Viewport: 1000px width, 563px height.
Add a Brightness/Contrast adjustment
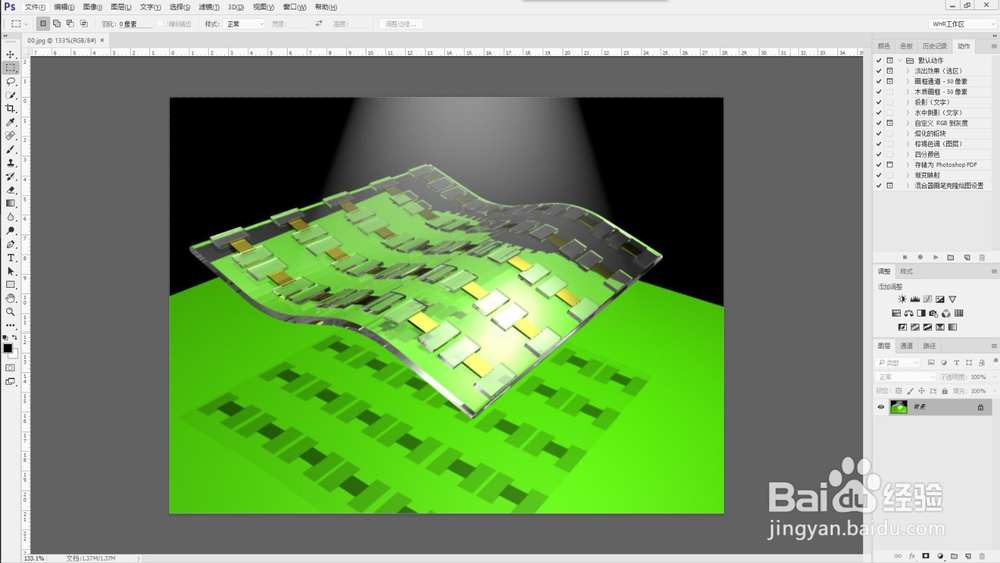[902, 299]
